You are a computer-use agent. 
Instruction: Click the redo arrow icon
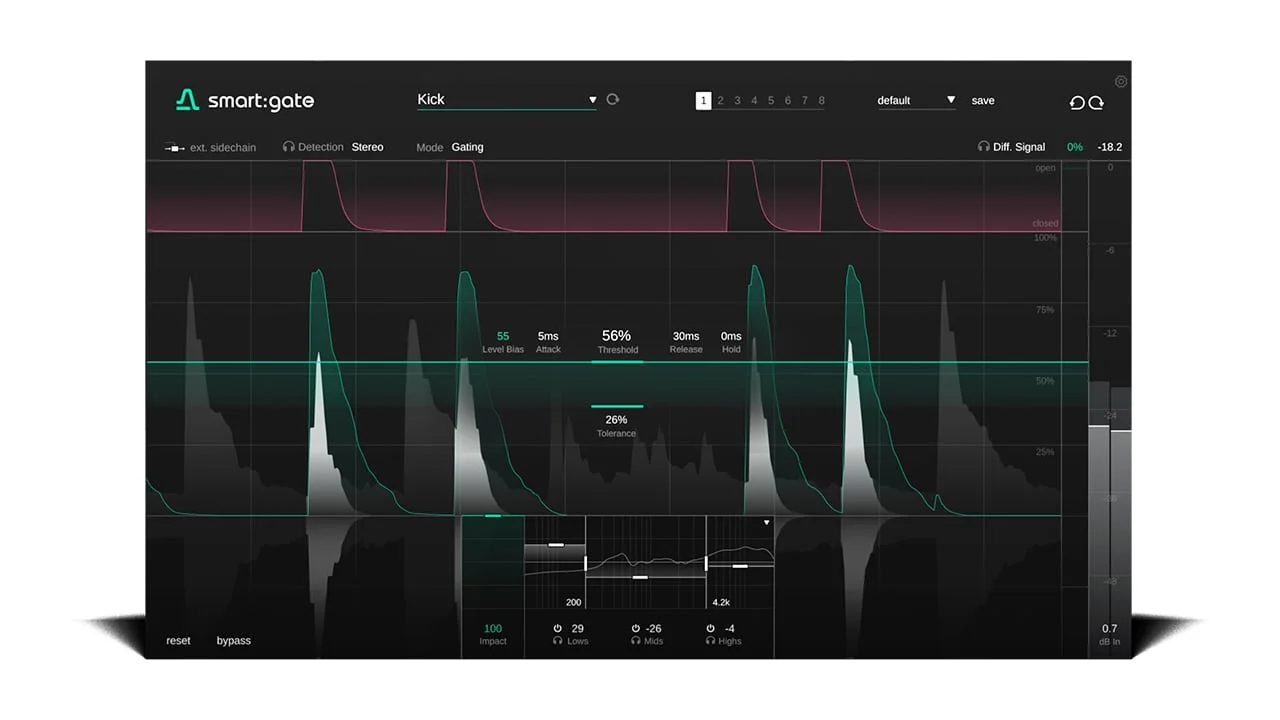(1096, 102)
